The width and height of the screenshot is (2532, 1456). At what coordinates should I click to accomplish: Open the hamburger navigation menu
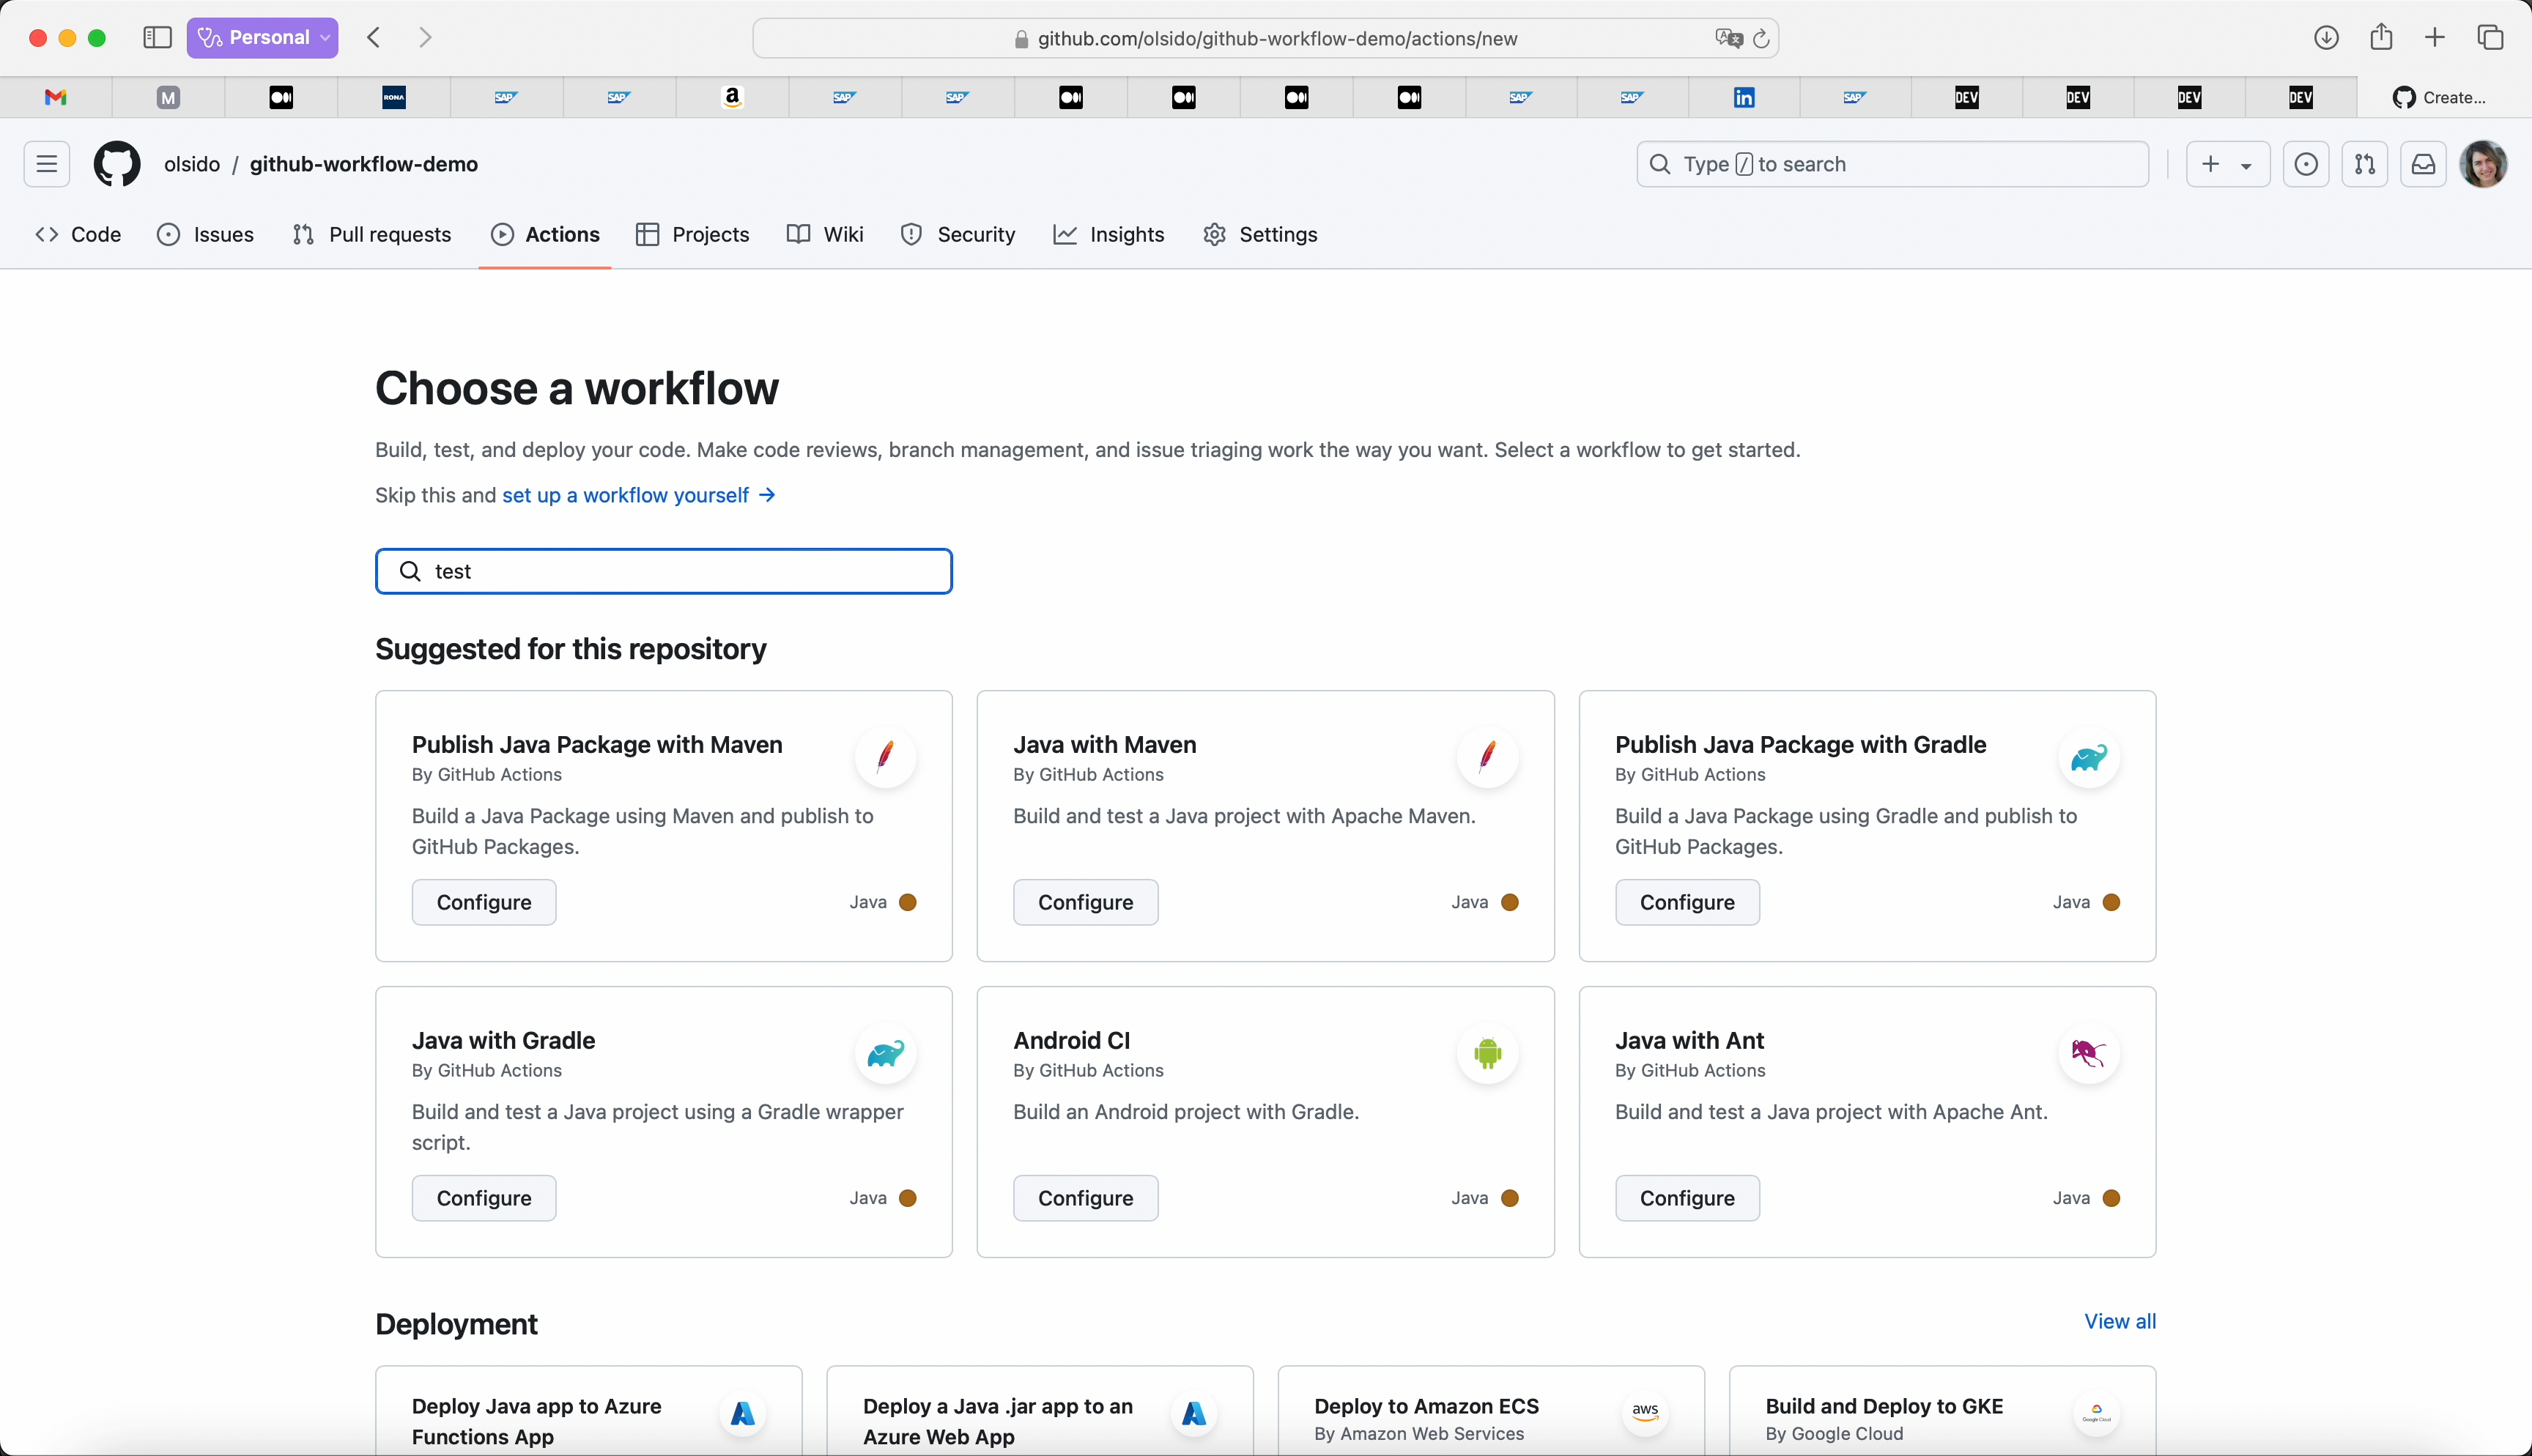(47, 164)
